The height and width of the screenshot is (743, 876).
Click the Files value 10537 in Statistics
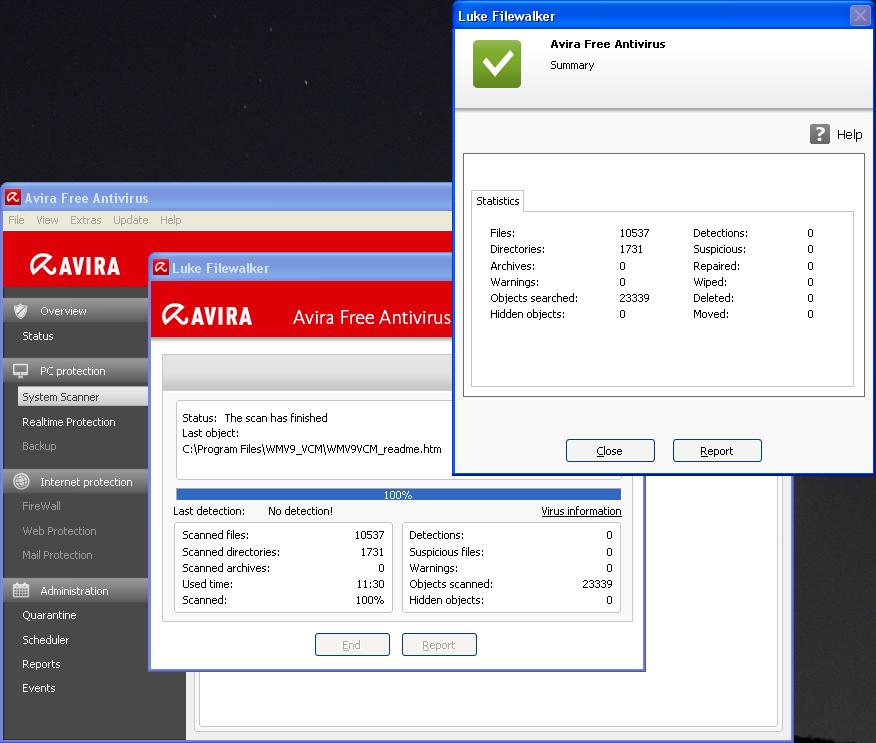coord(634,233)
